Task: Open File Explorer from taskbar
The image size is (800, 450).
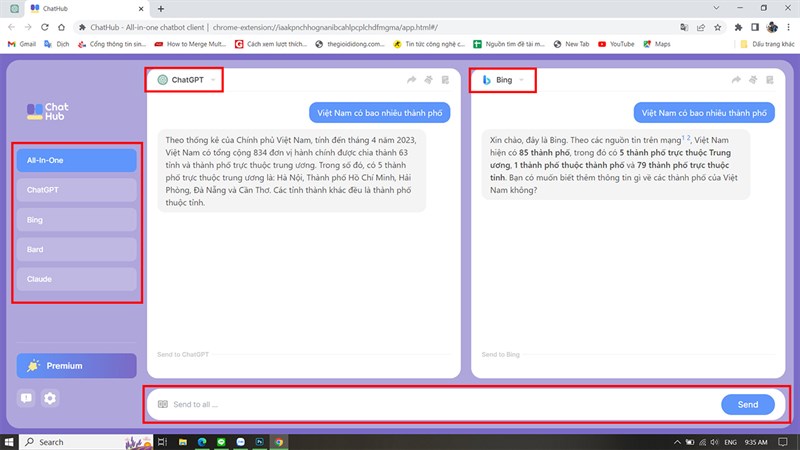Action: [x=183, y=442]
